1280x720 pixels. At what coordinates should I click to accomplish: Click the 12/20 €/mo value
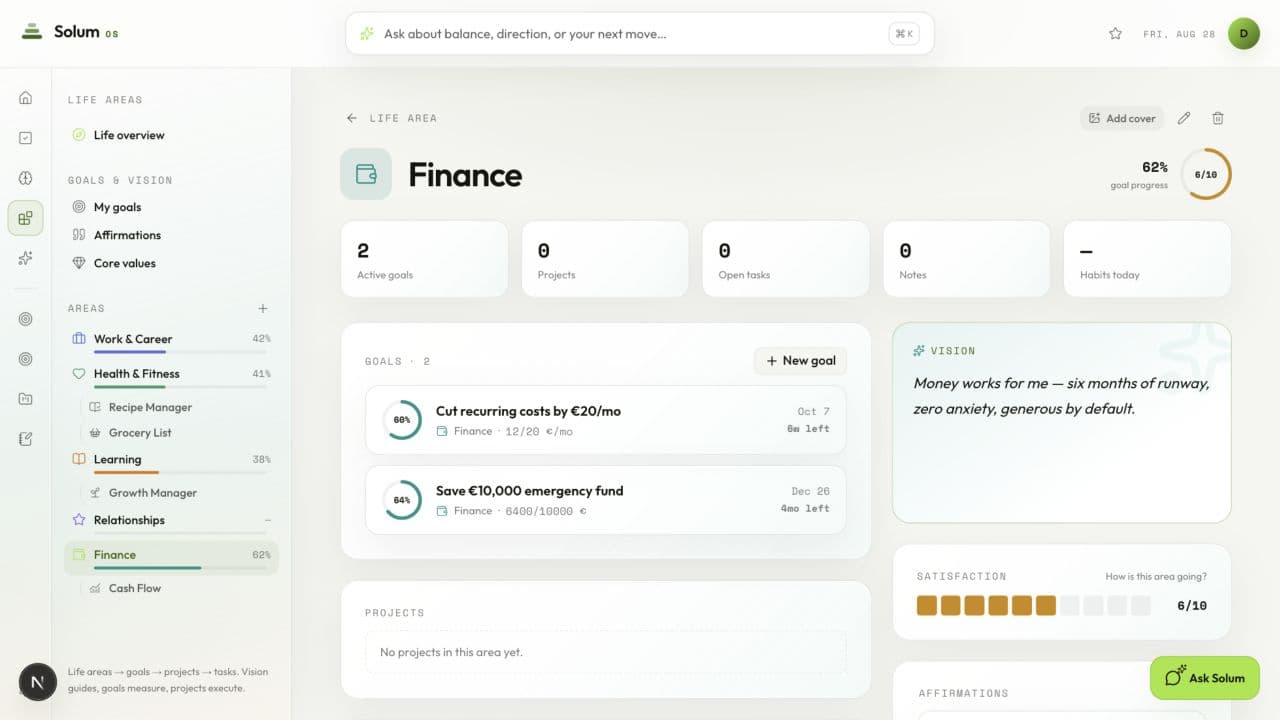(539, 432)
